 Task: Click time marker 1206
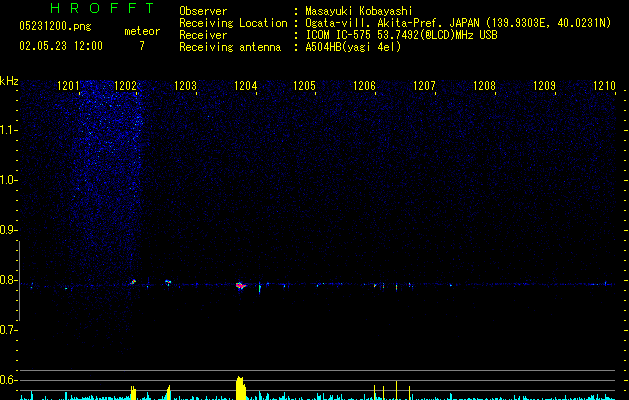point(364,86)
